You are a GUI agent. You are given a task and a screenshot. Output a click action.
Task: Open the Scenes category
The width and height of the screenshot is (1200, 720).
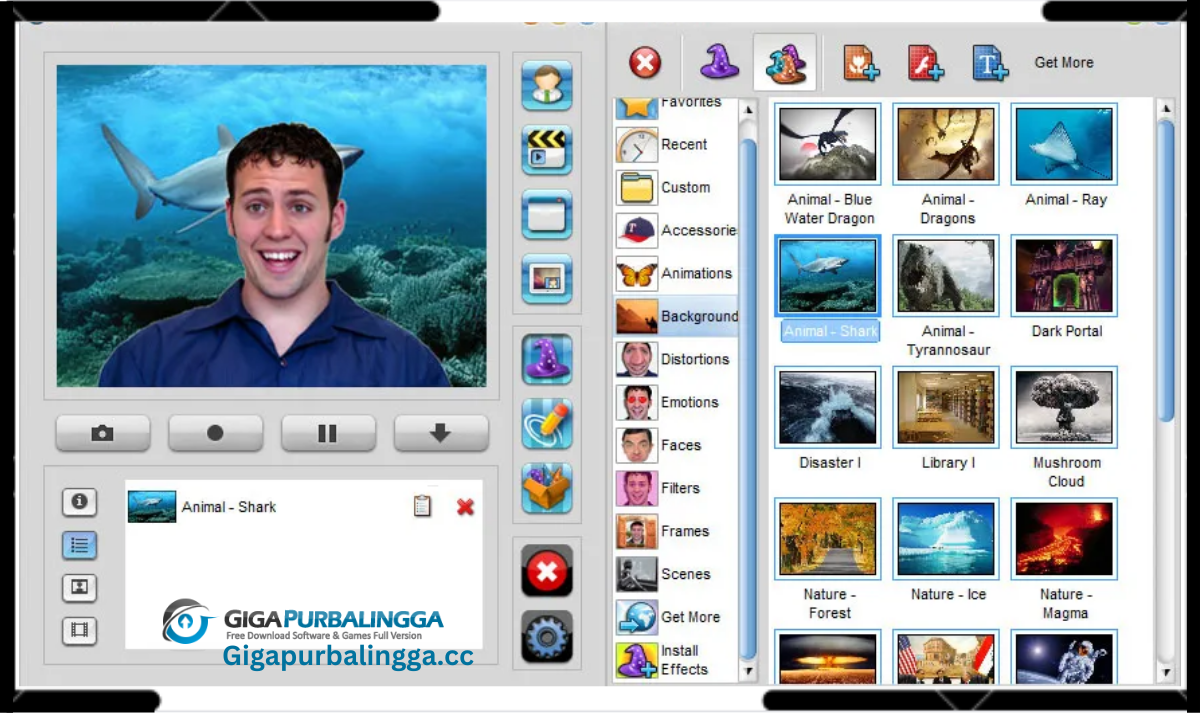(676, 574)
